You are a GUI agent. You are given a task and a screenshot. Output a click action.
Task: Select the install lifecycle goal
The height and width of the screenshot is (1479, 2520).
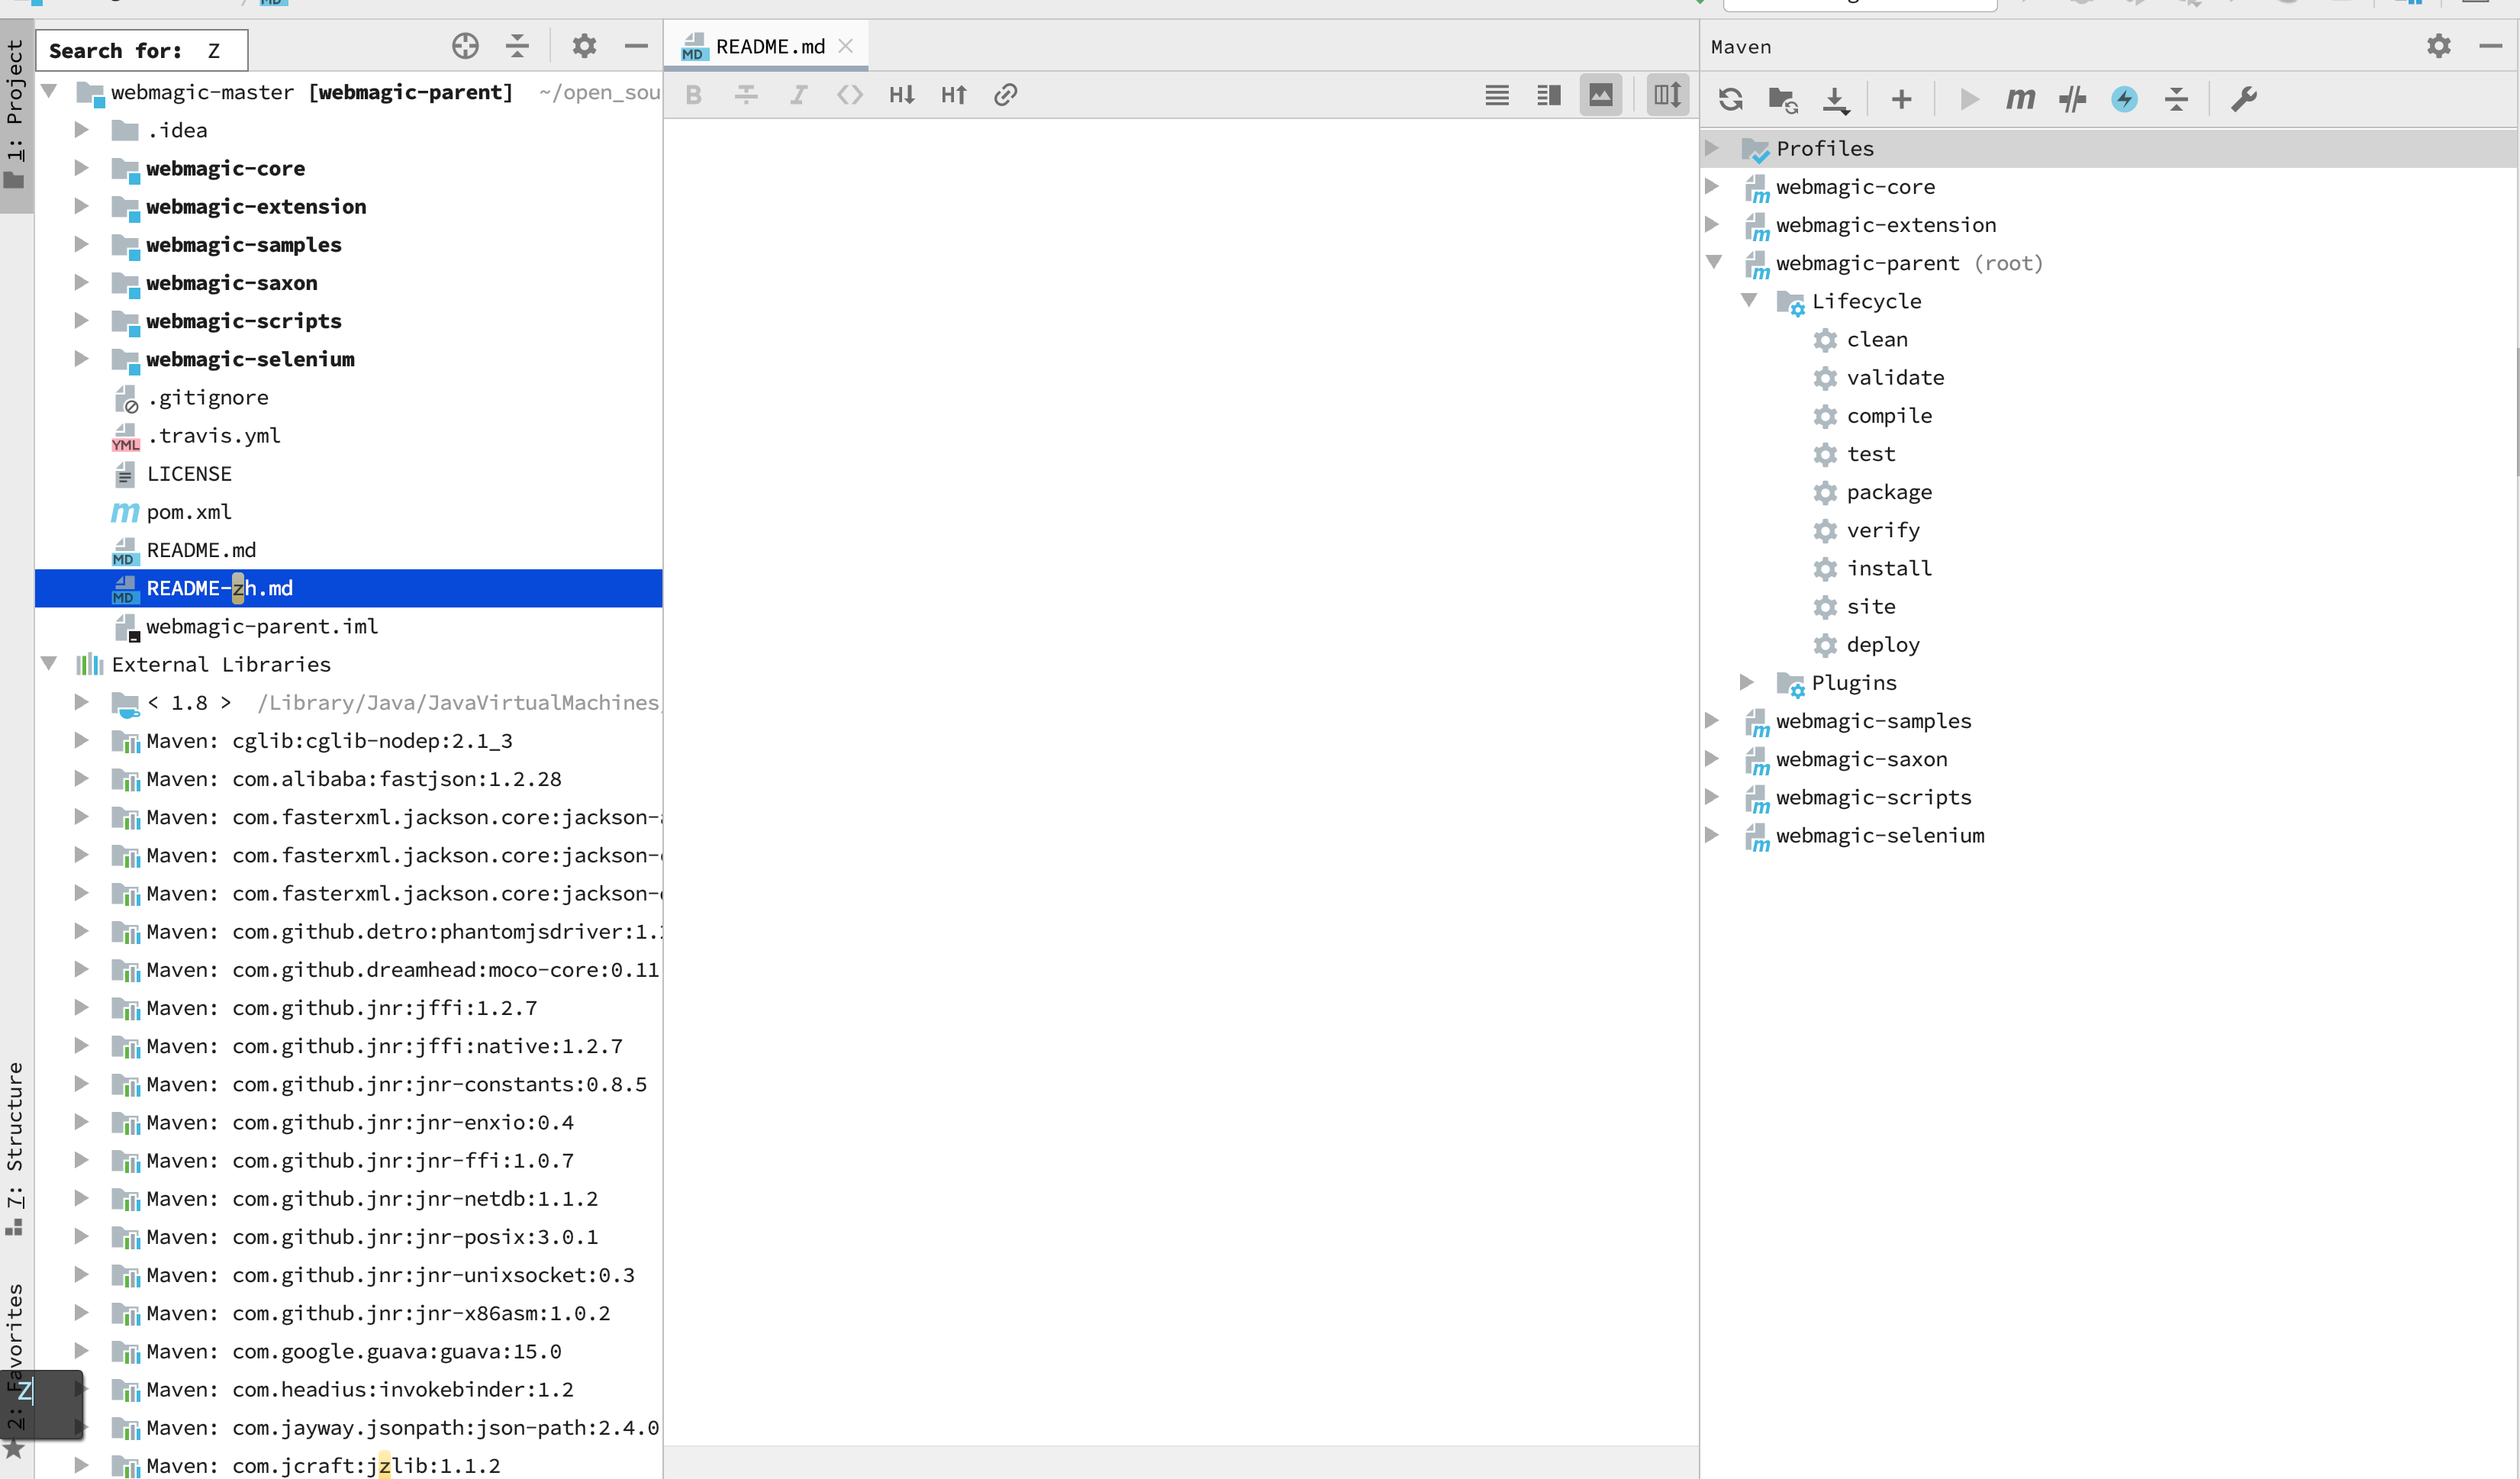pos(1888,568)
